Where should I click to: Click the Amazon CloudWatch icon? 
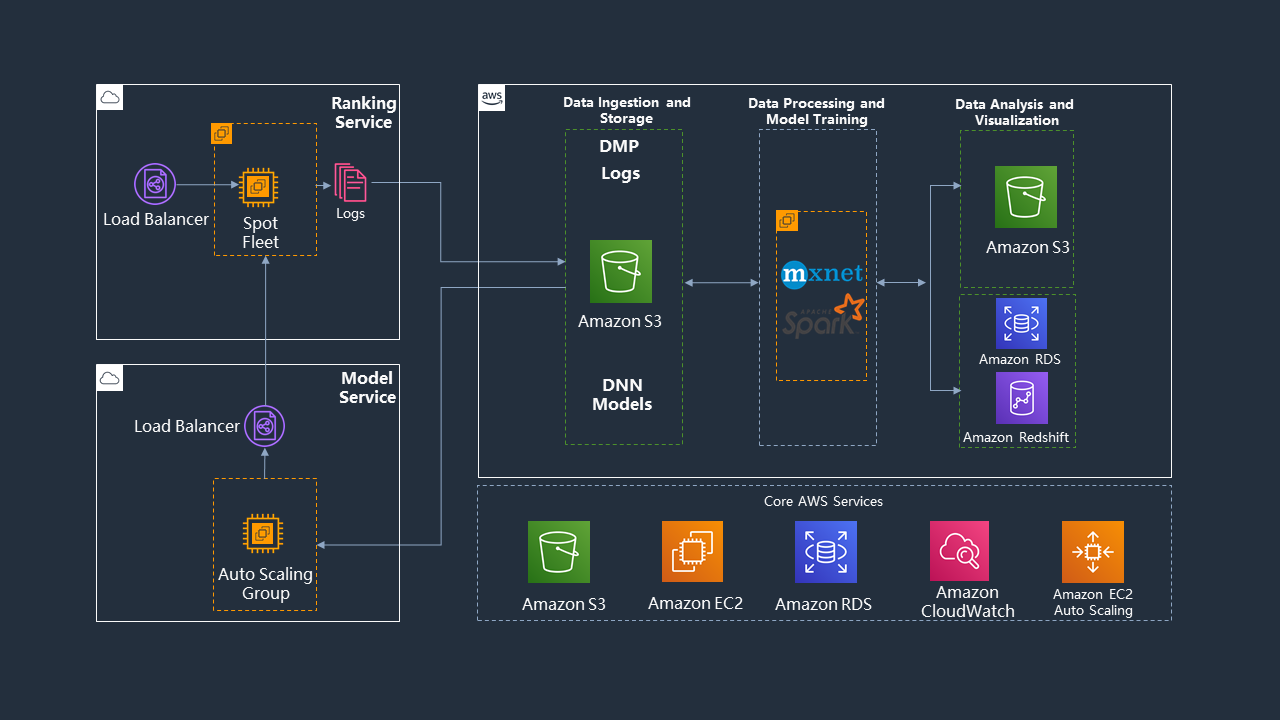[x=959, y=551]
